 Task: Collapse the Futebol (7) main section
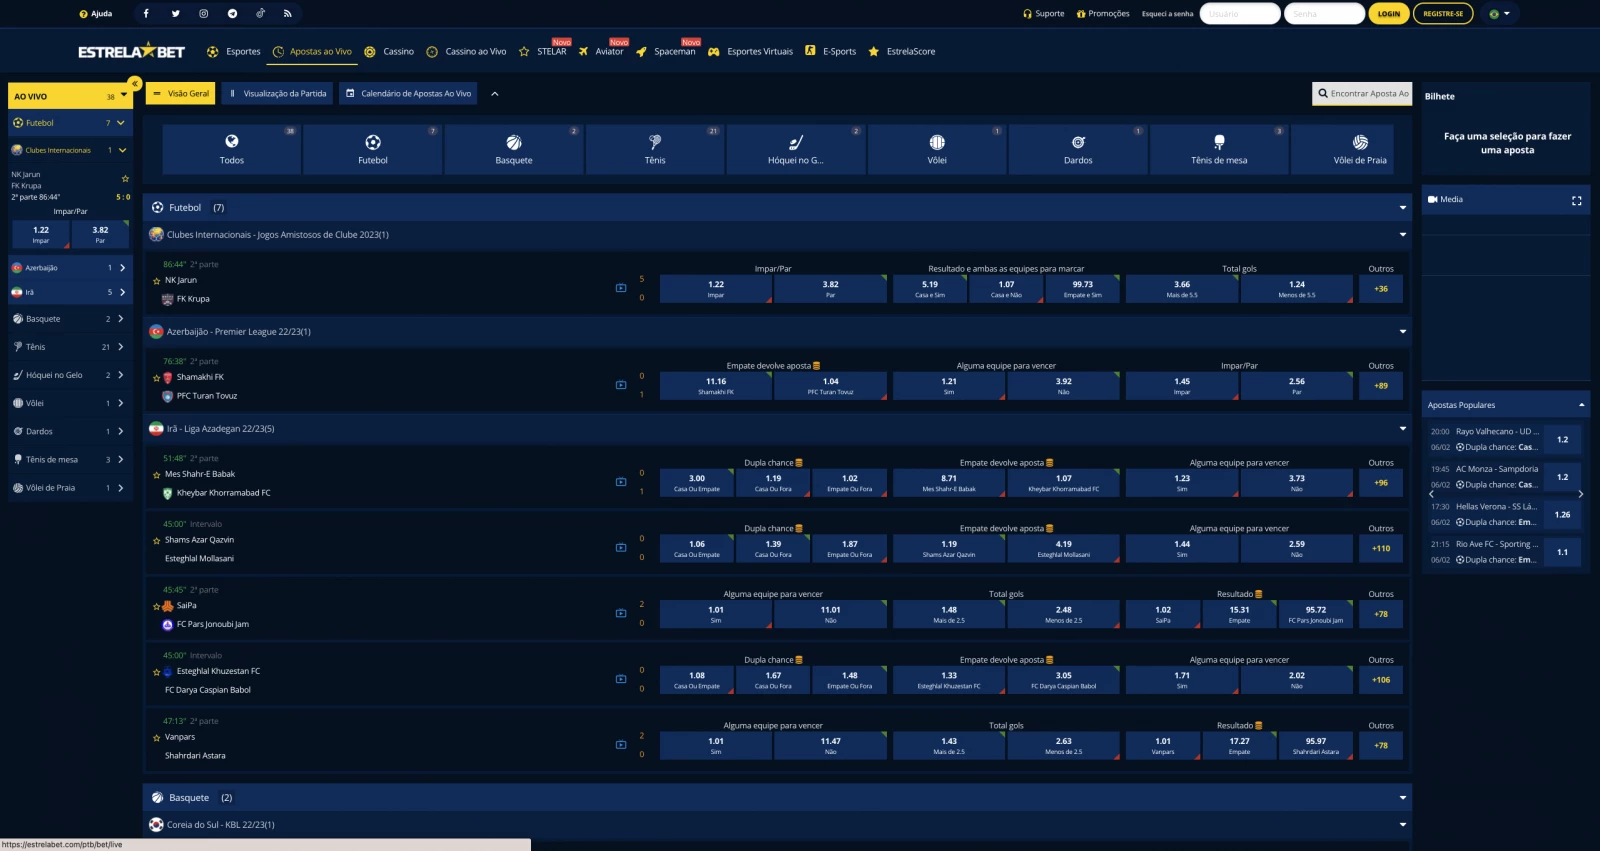point(1403,208)
